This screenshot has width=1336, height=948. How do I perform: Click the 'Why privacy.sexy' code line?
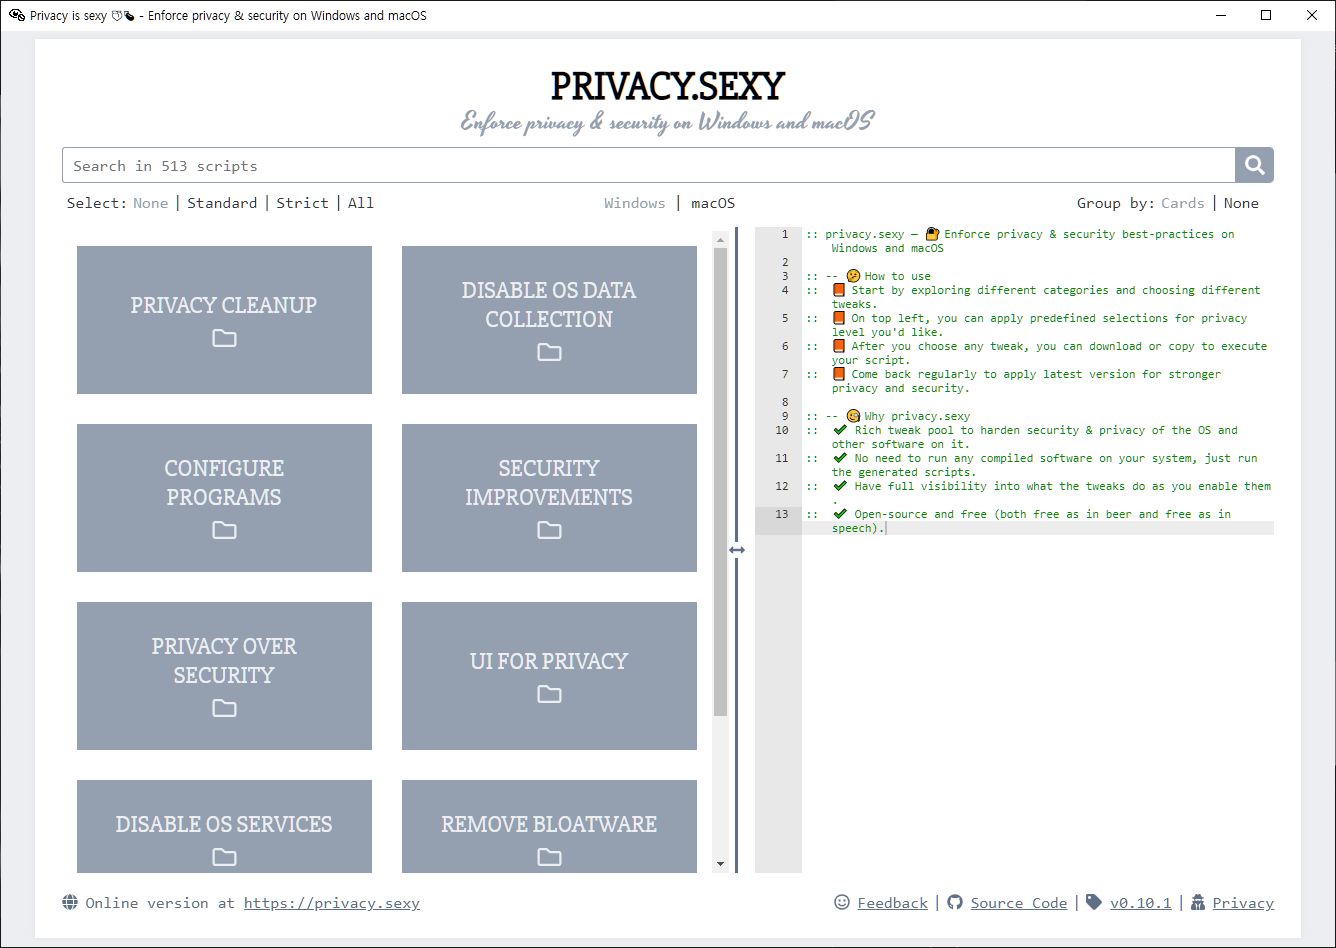(x=889, y=416)
